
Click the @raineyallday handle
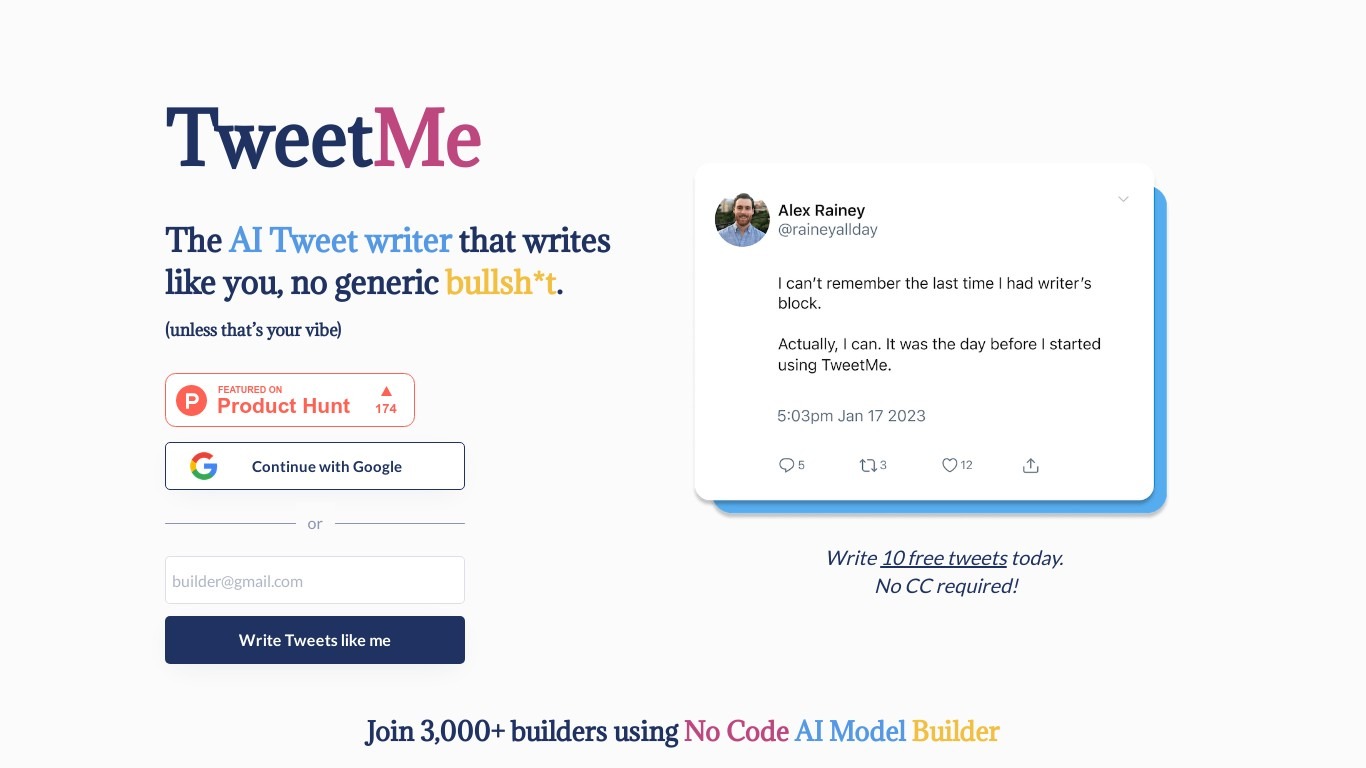click(828, 229)
